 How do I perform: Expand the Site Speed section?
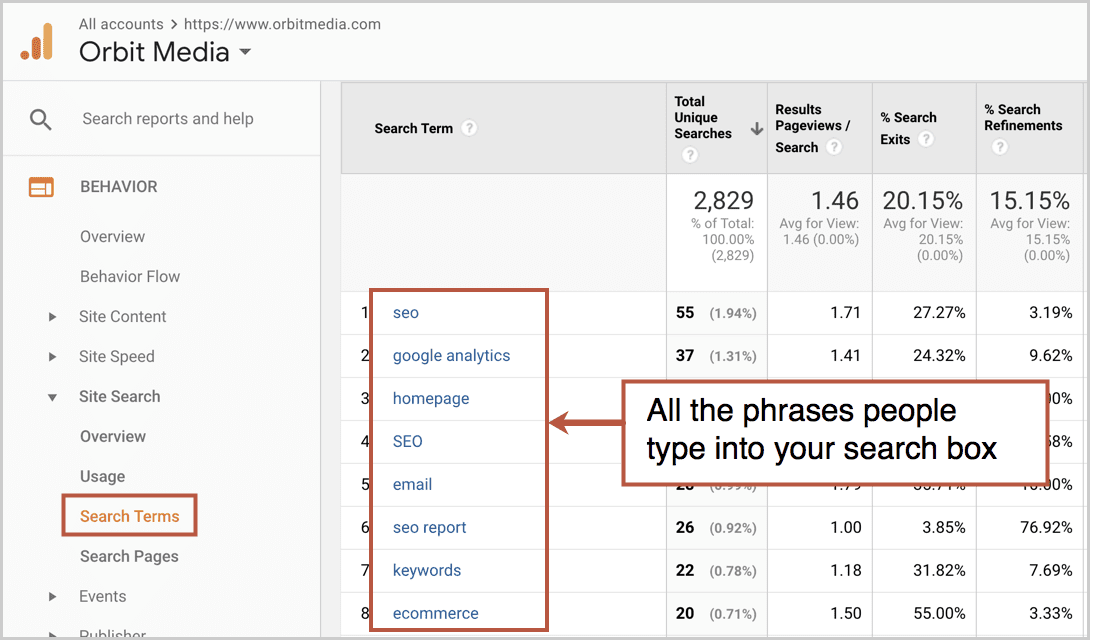(x=53, y=357)
